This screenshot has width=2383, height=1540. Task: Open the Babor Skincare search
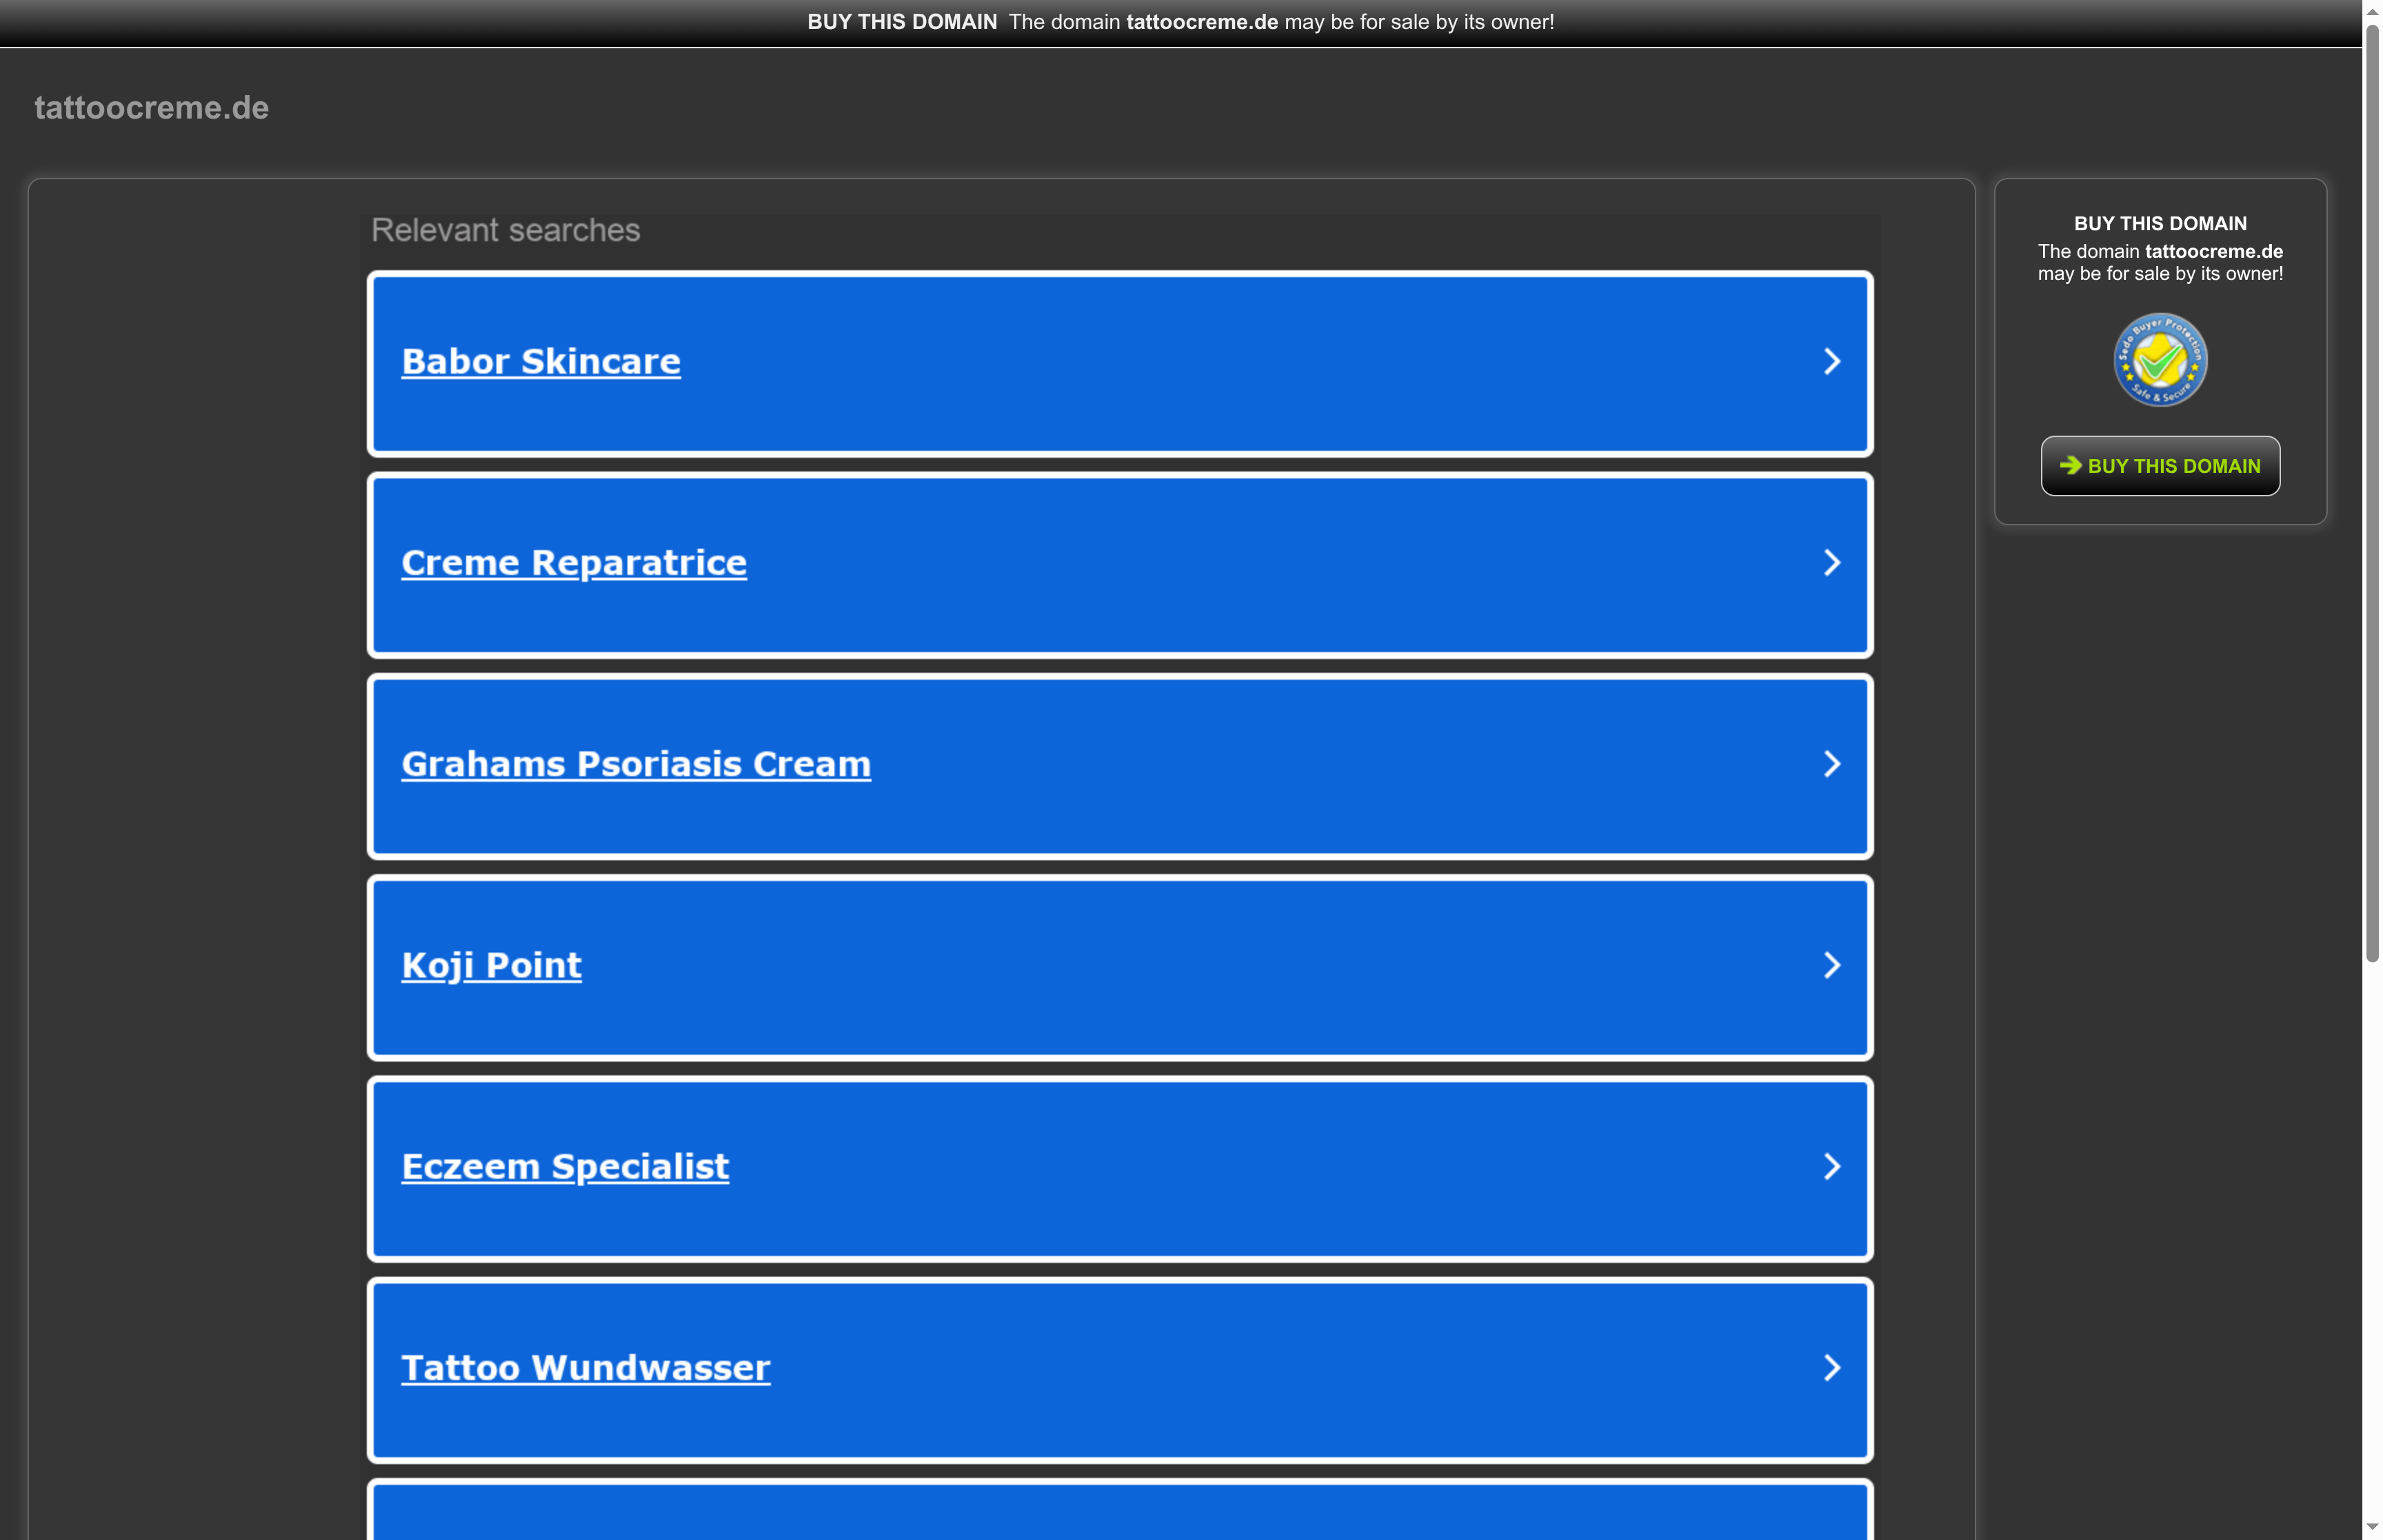pos(541,362)
